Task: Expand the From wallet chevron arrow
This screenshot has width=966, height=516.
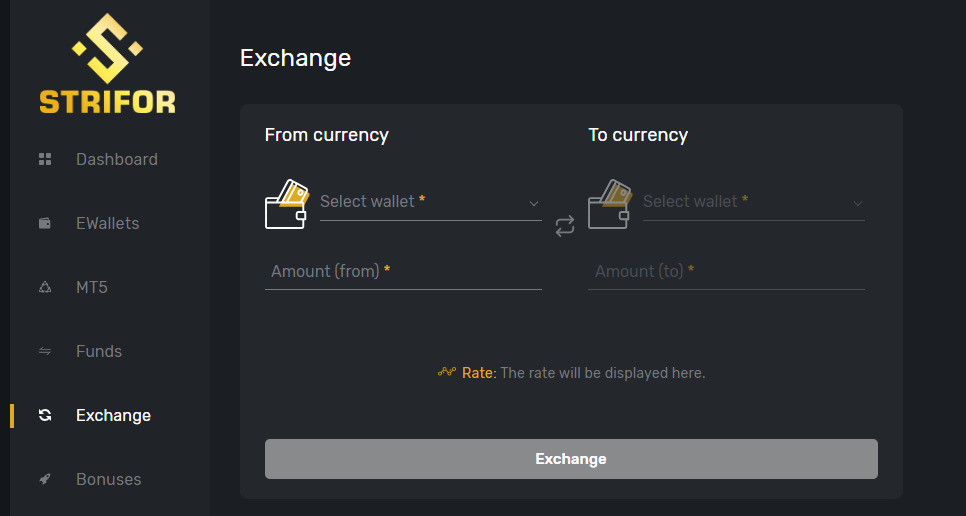Action: tap(534, 204)
